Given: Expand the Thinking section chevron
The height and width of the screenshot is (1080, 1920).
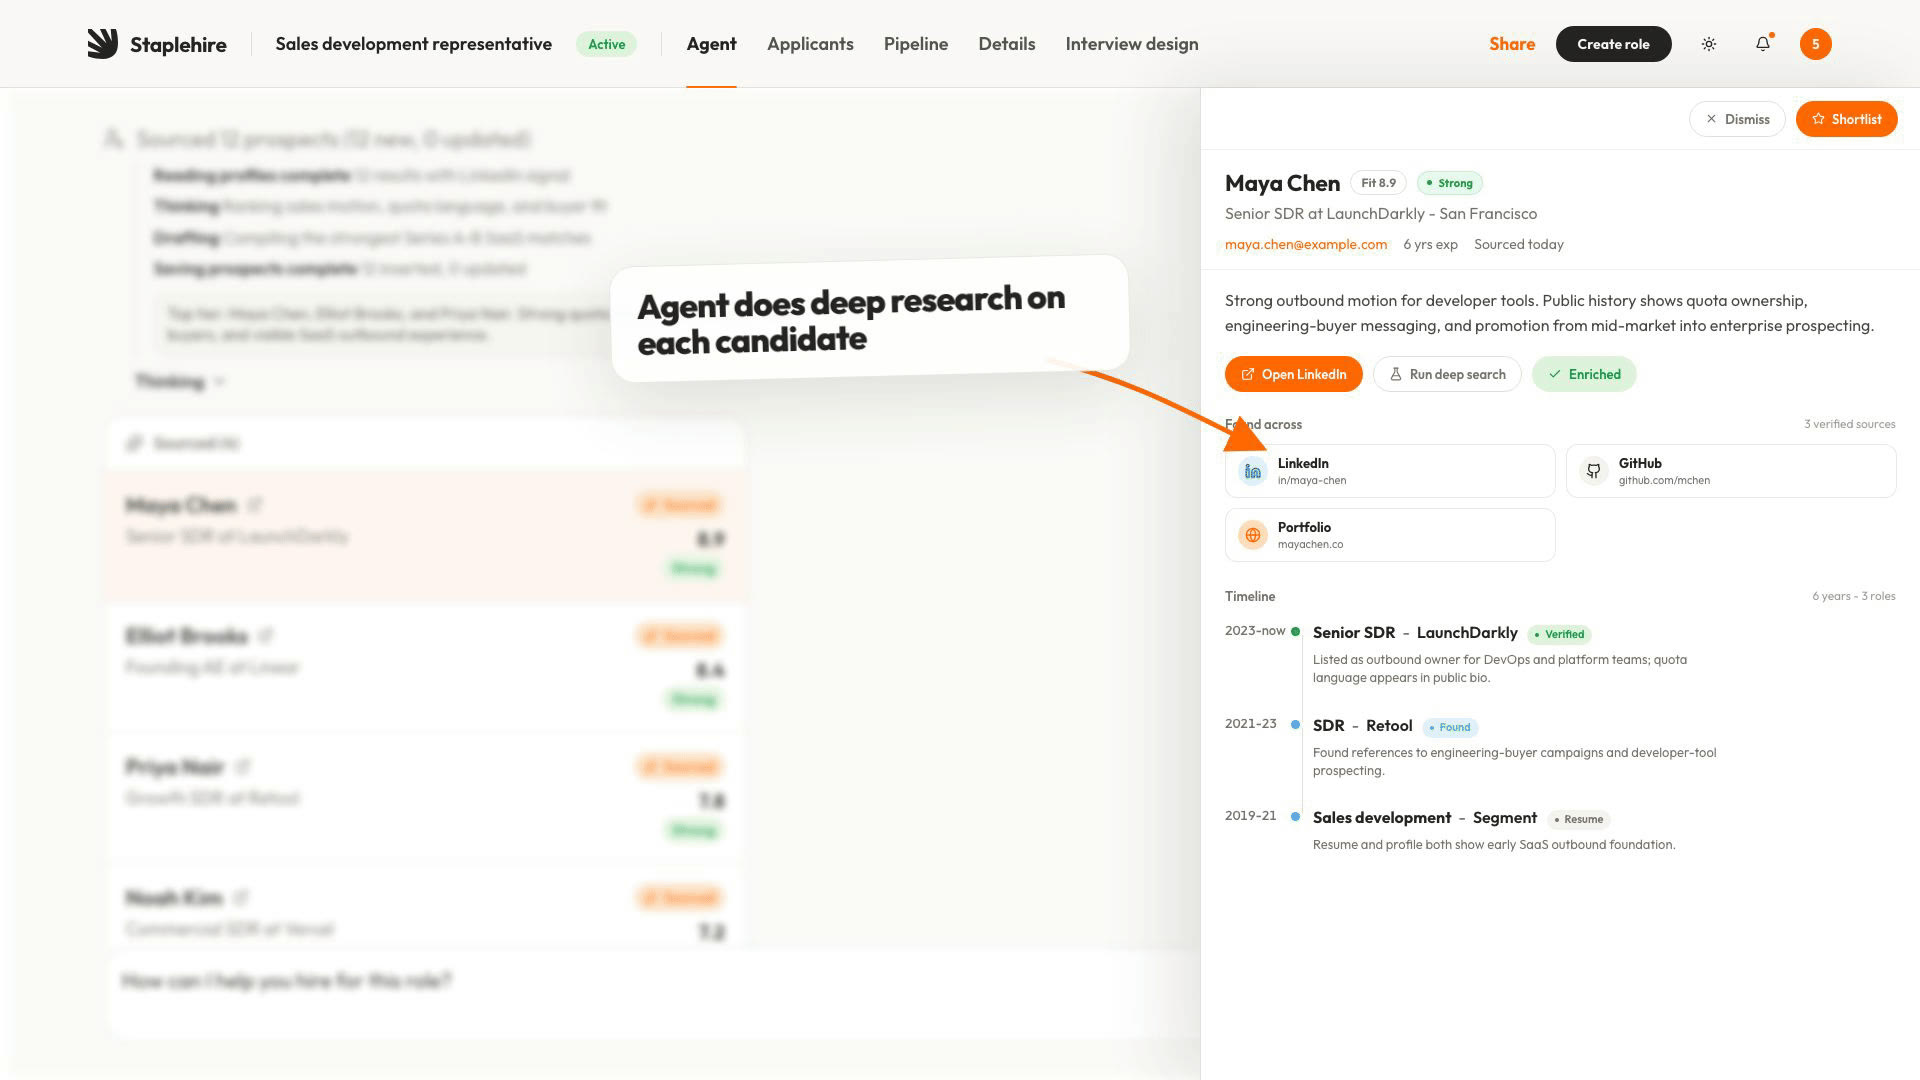Looking at the screenshot, I should pos(220,381).
